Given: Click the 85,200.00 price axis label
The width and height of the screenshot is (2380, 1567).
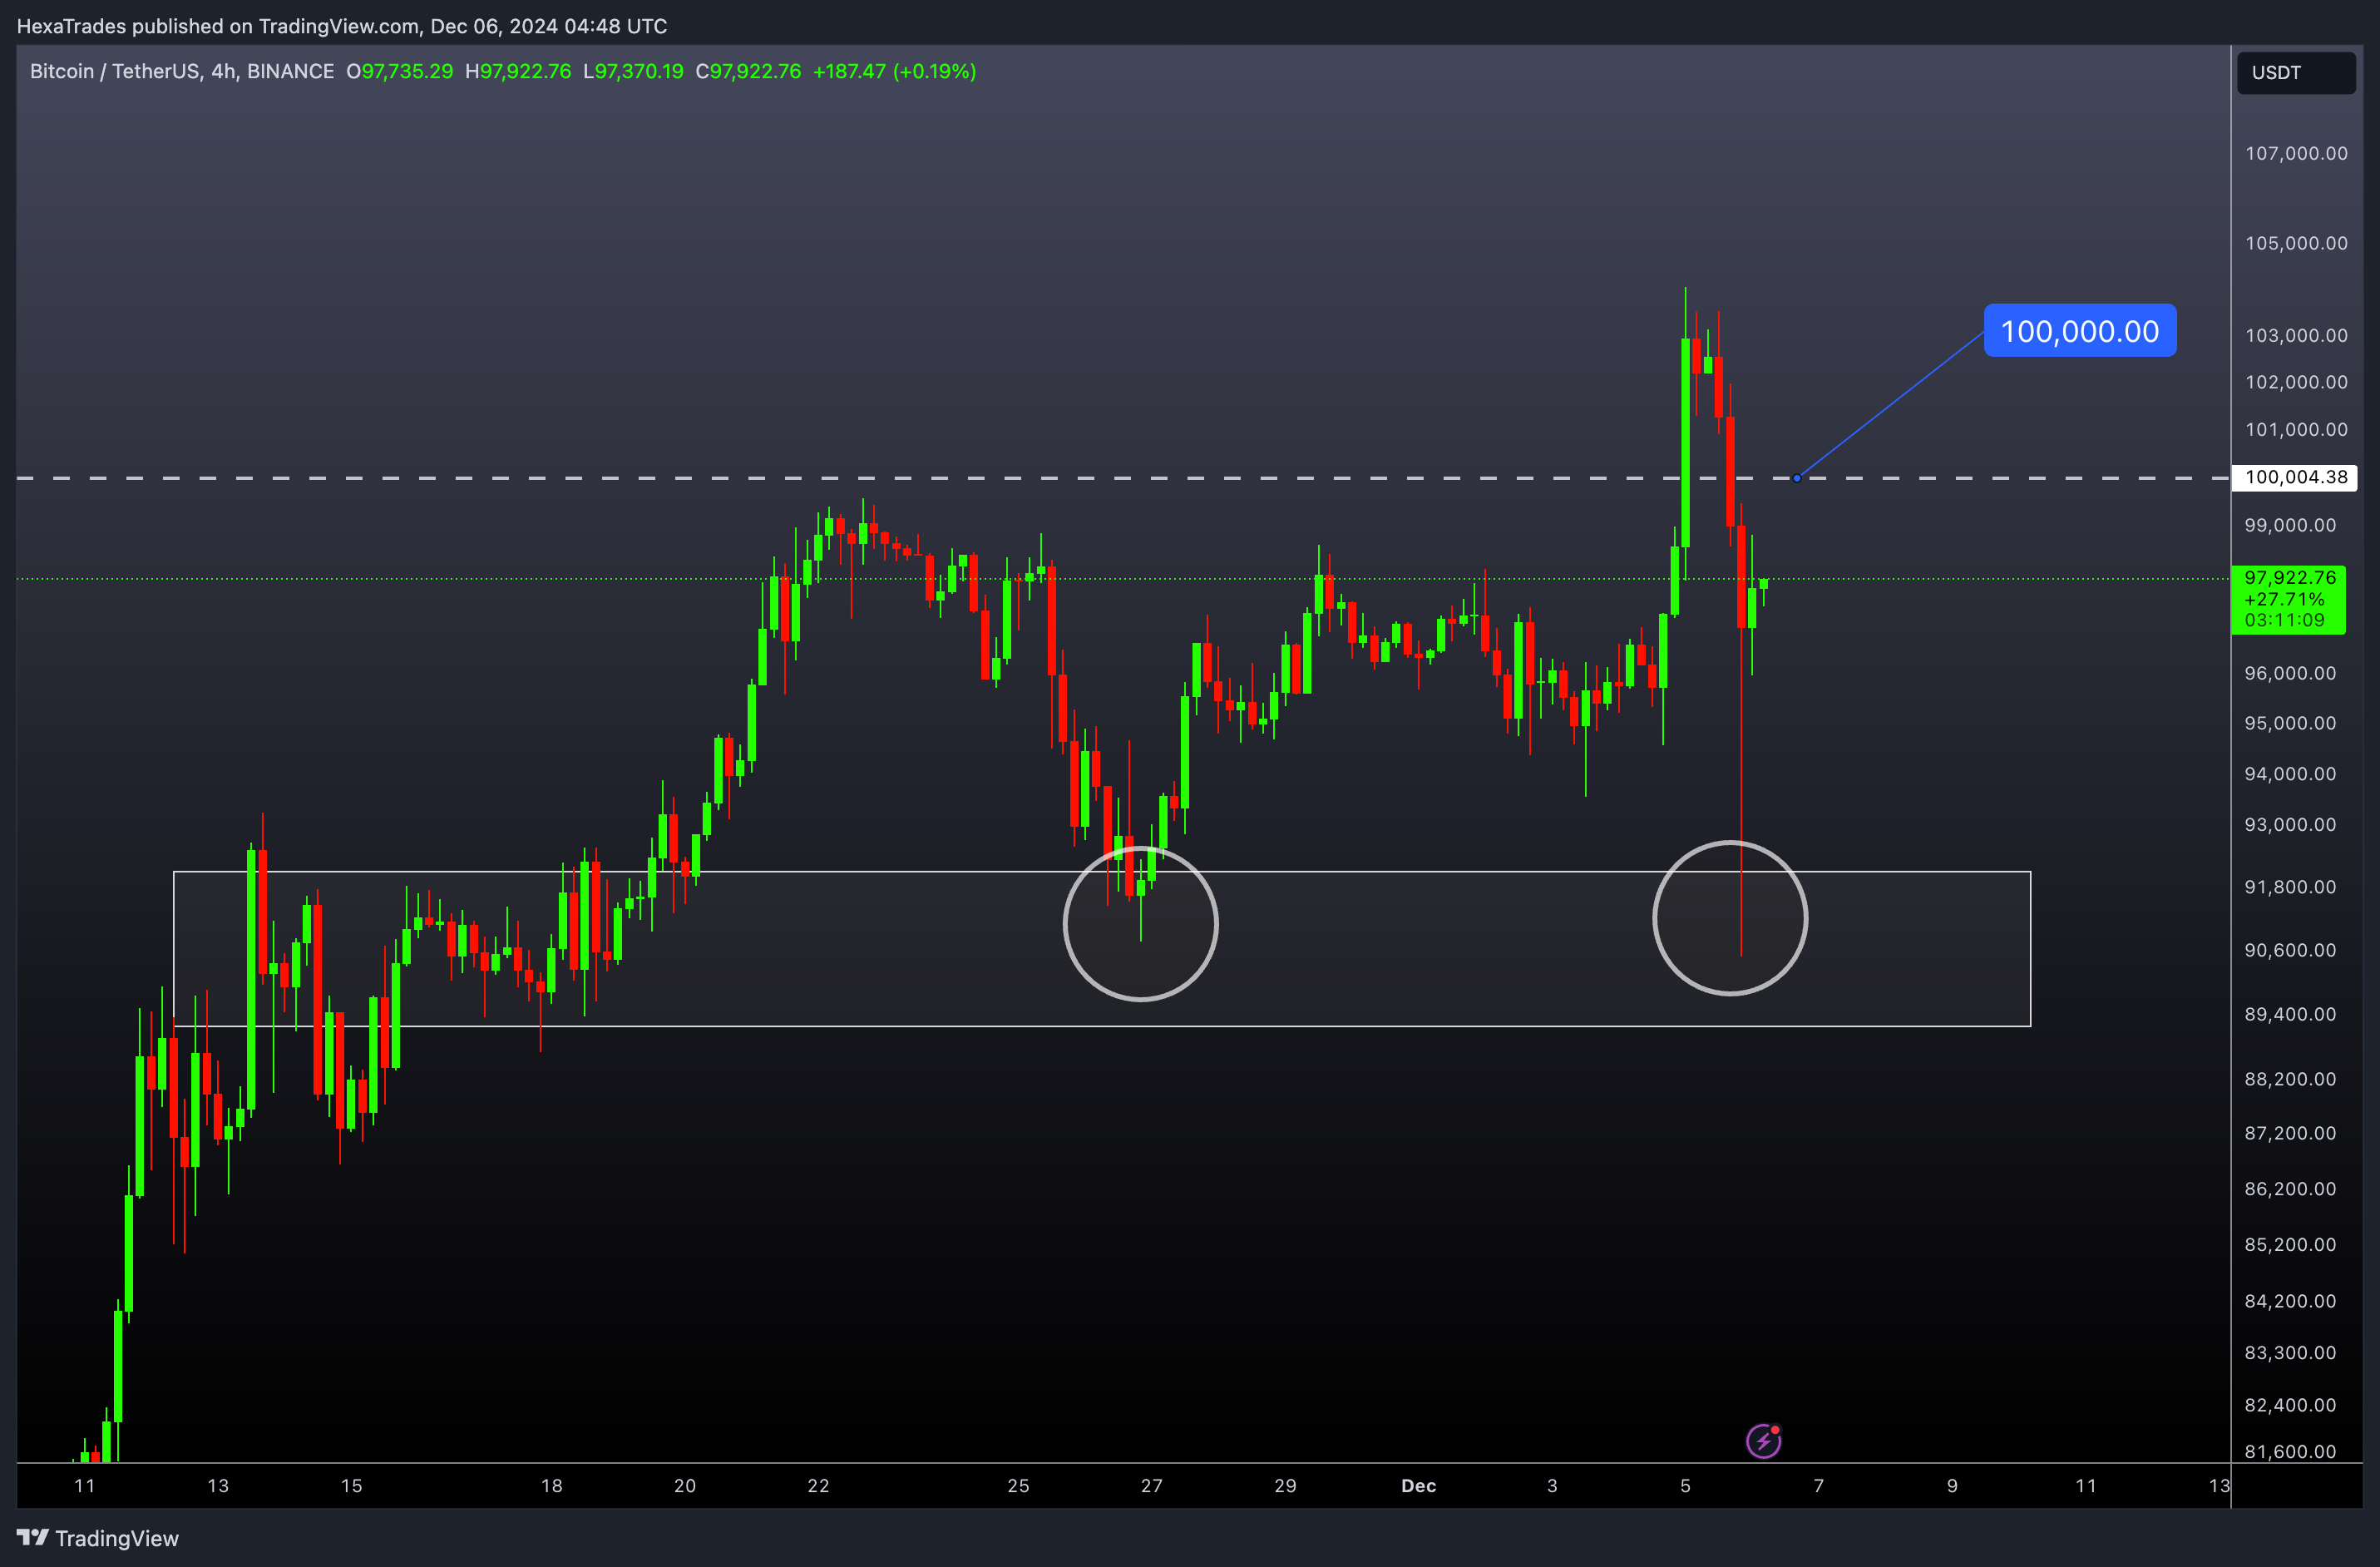Looking at the screenshot, I should coord(2290,1245).
